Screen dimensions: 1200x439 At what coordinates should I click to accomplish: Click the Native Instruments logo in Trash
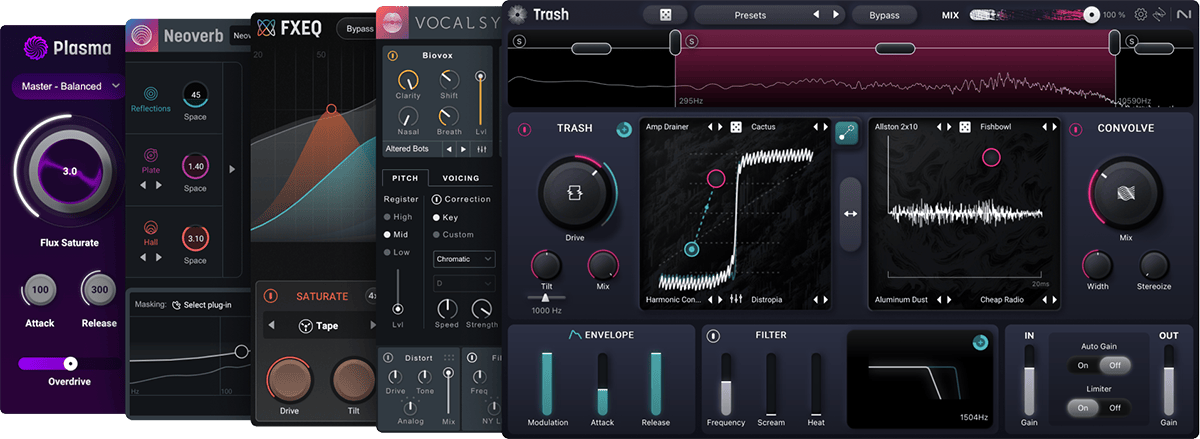coord(1183,15)
